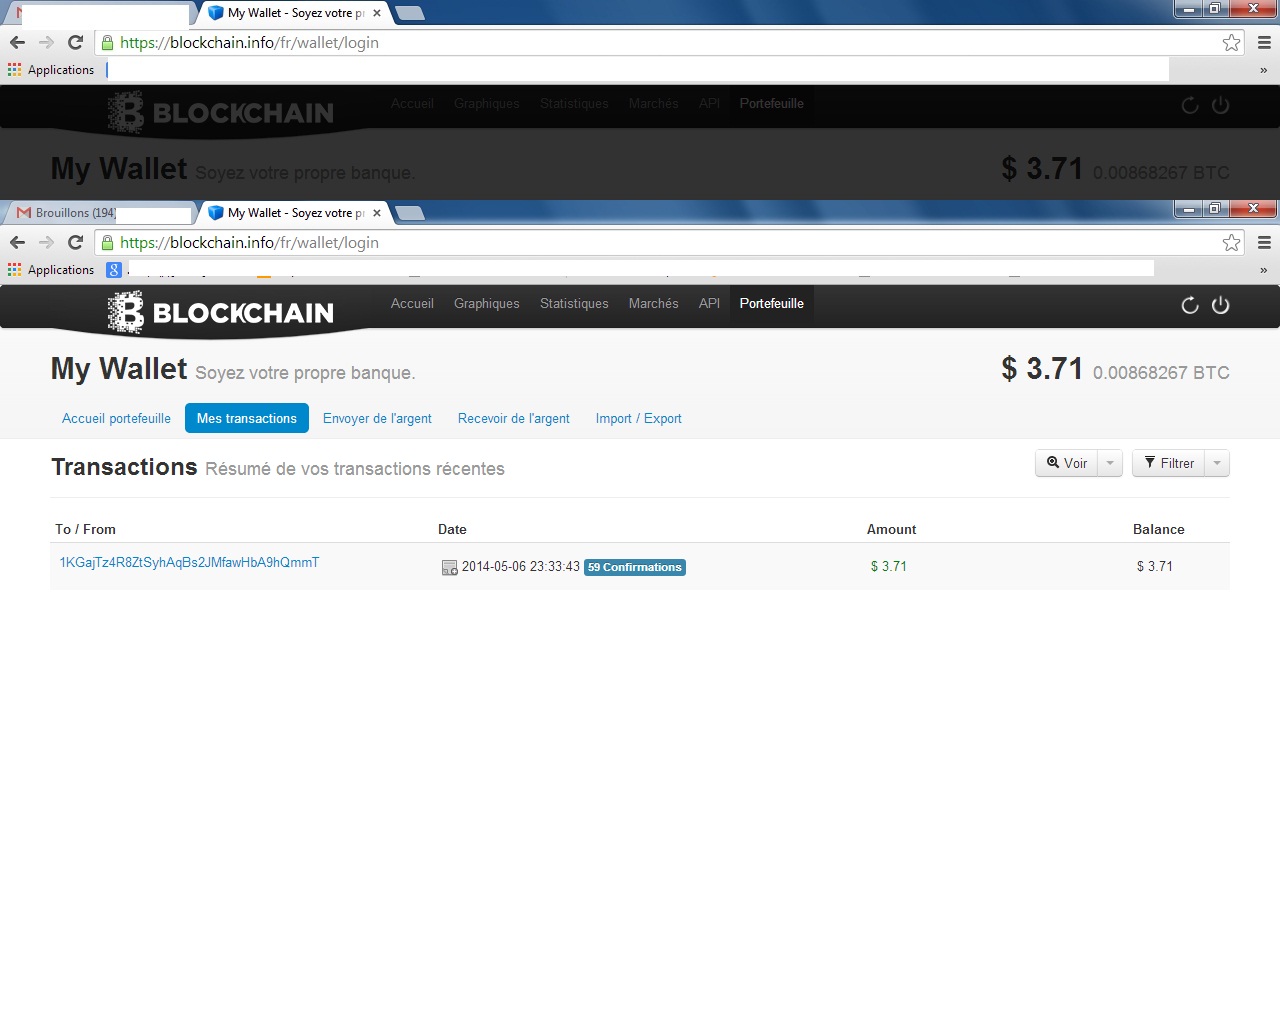Click the Voir button
The width and height of the screenshot is (1280, 1024).
tap(1067, 463)
